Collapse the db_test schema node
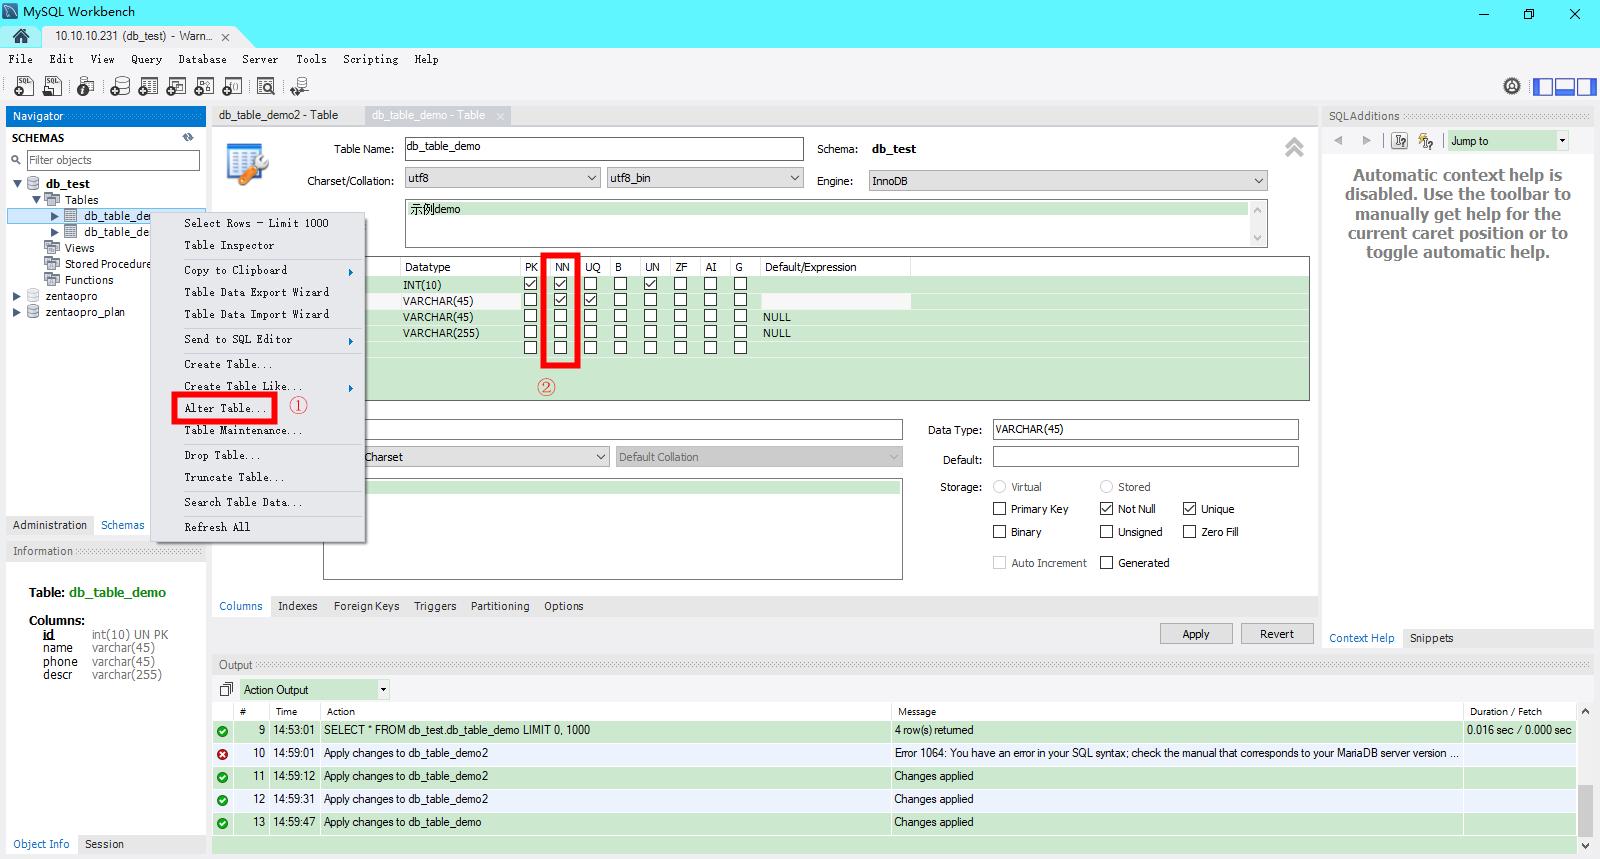 [x=17, y=184]
